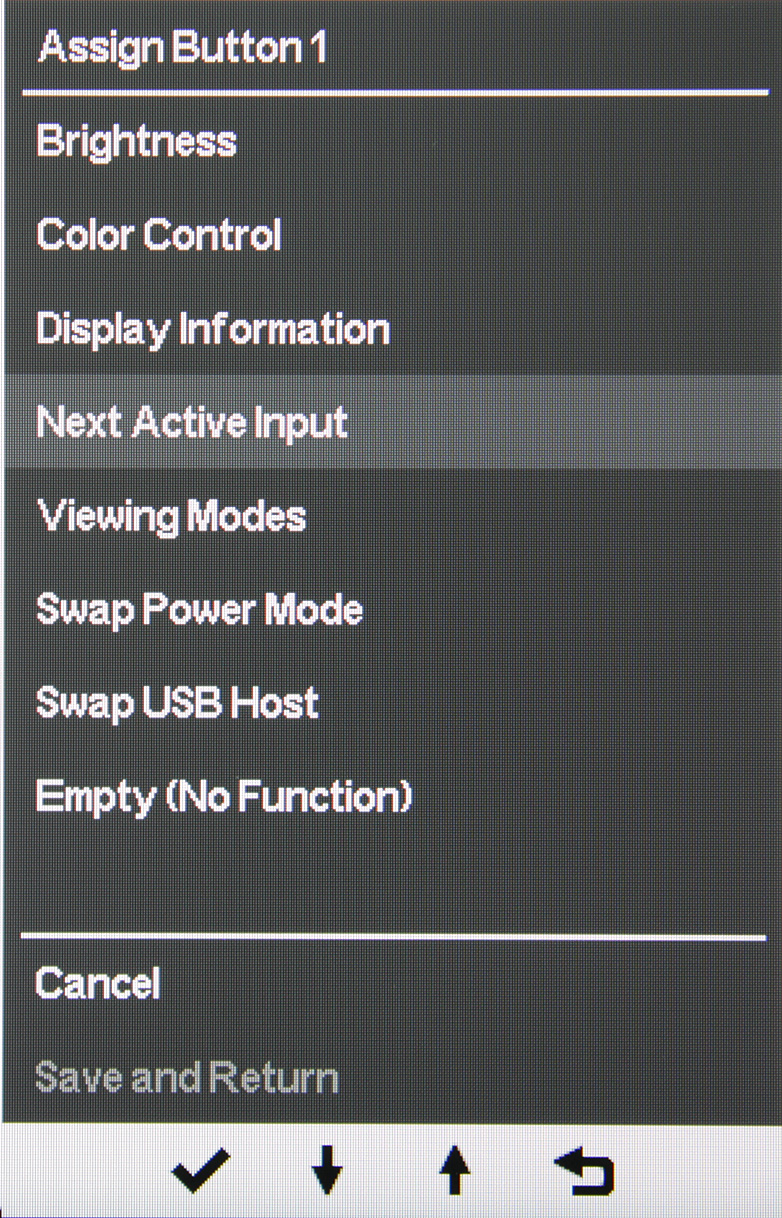The height and width of the screenshot is (1218, 782).
Task: Select the Swap USB Host option
Action: [x=177, y=703]
